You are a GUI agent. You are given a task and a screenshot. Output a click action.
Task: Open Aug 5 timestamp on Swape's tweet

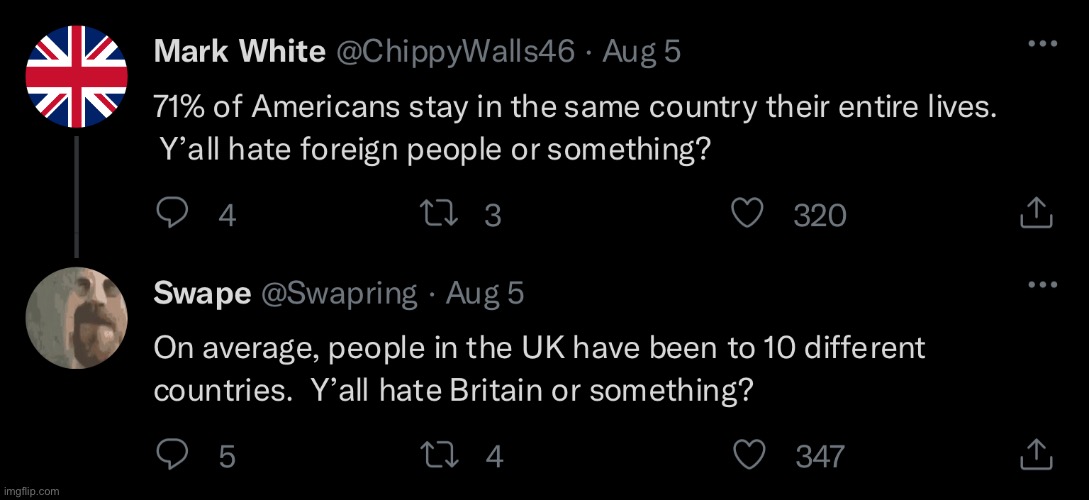tap(485, 293)
